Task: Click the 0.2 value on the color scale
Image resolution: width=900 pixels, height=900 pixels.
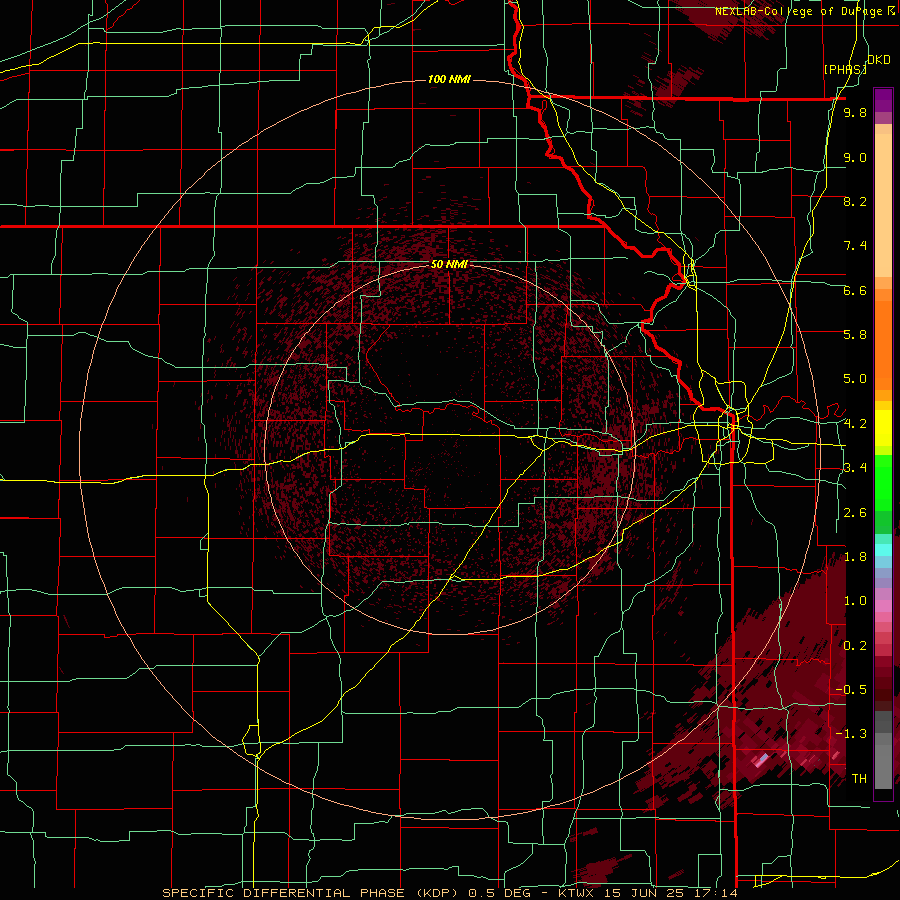Action: [855, 646]
